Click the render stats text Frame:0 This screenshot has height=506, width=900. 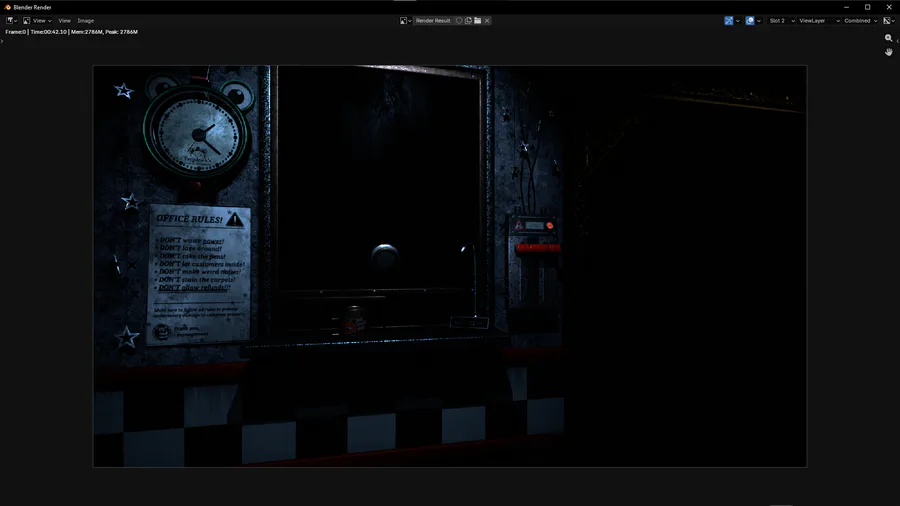pos(15,32)
